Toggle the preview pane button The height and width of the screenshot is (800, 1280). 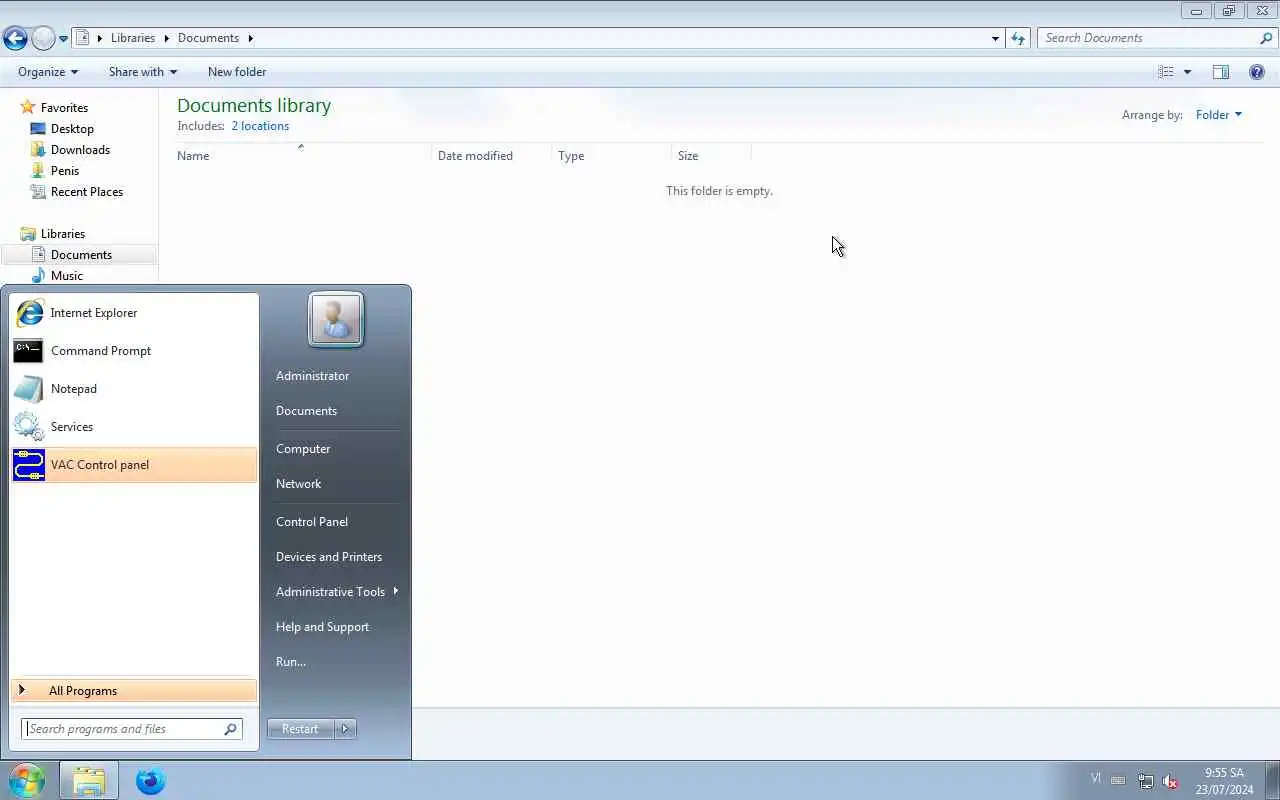pyautogui.click(x=1221, y=72)
